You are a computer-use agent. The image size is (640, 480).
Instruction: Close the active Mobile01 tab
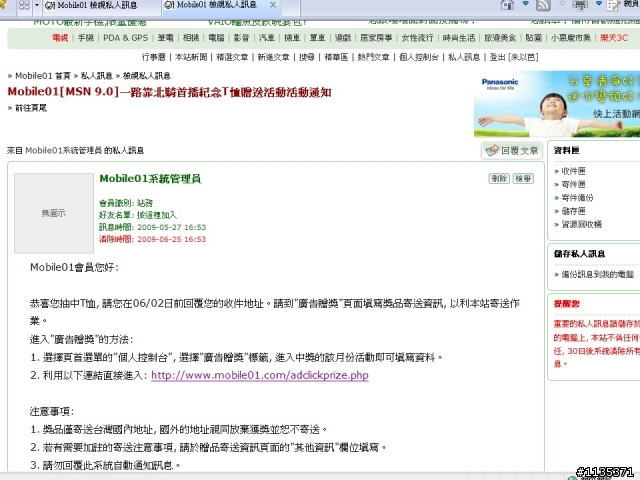pos(273,5)
